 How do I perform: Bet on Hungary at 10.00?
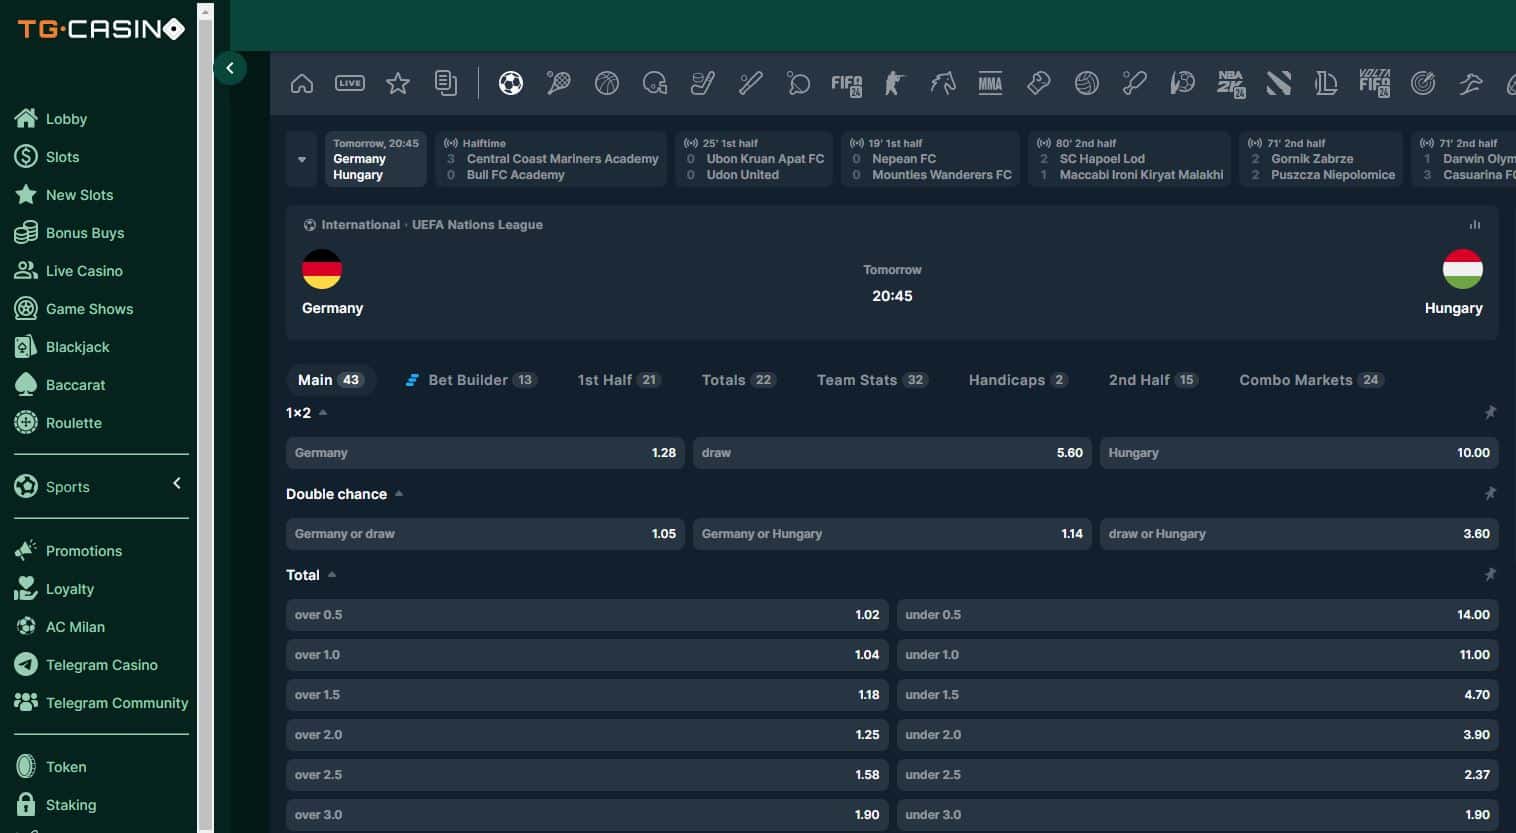point(1299,453)
